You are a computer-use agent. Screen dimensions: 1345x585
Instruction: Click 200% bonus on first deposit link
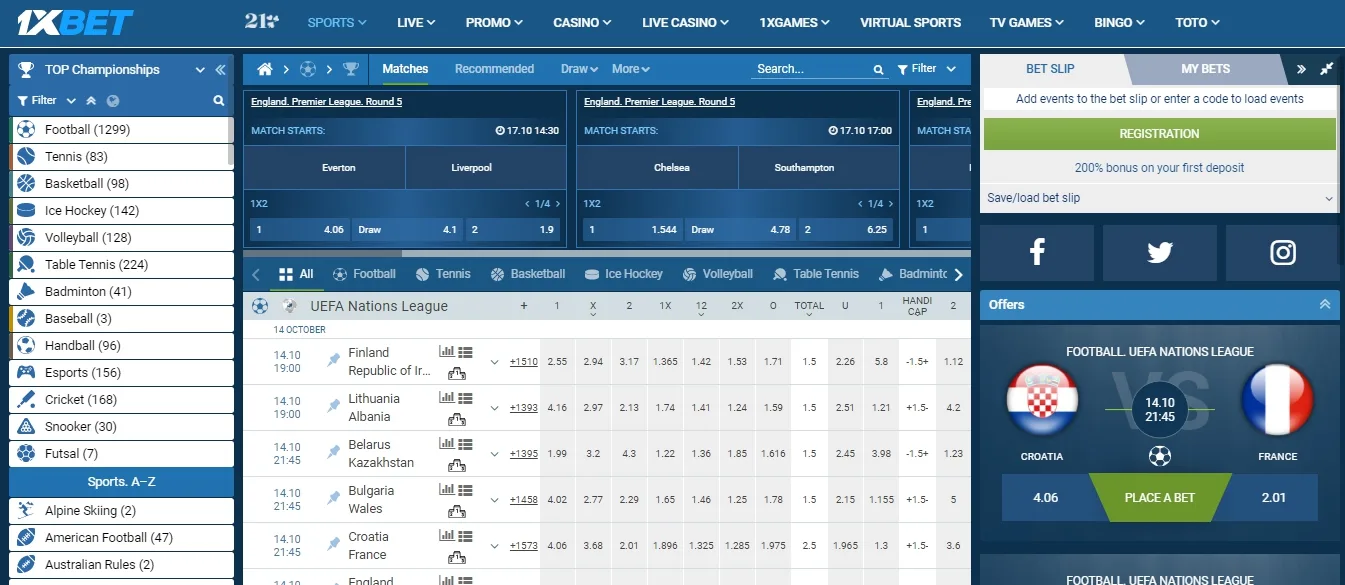(1160, 168)
